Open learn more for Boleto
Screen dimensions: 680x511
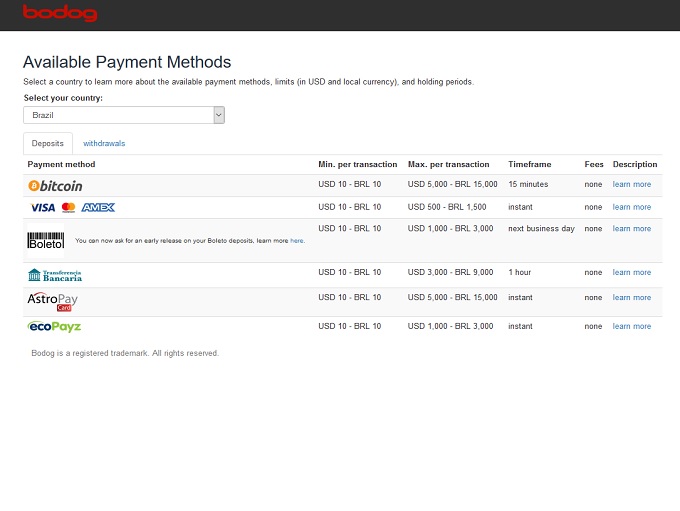pos(631,229)
